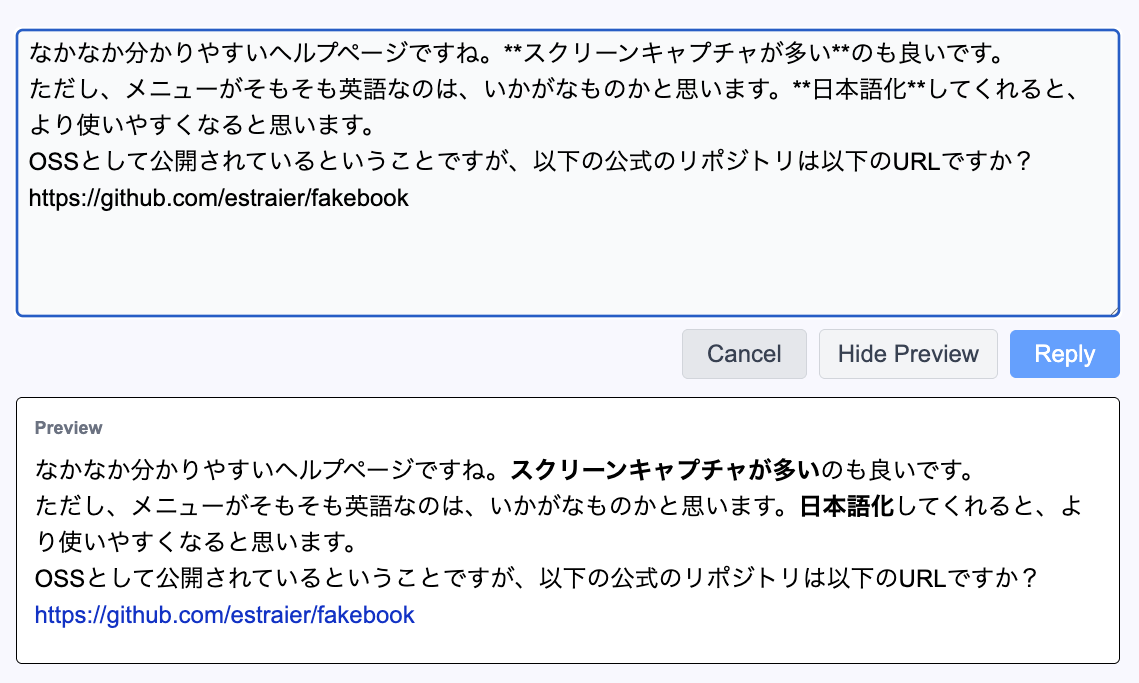This screenshot has height=683, width=1139.
Task: Click the word OSS in the preview
Action: click(58, 578)
